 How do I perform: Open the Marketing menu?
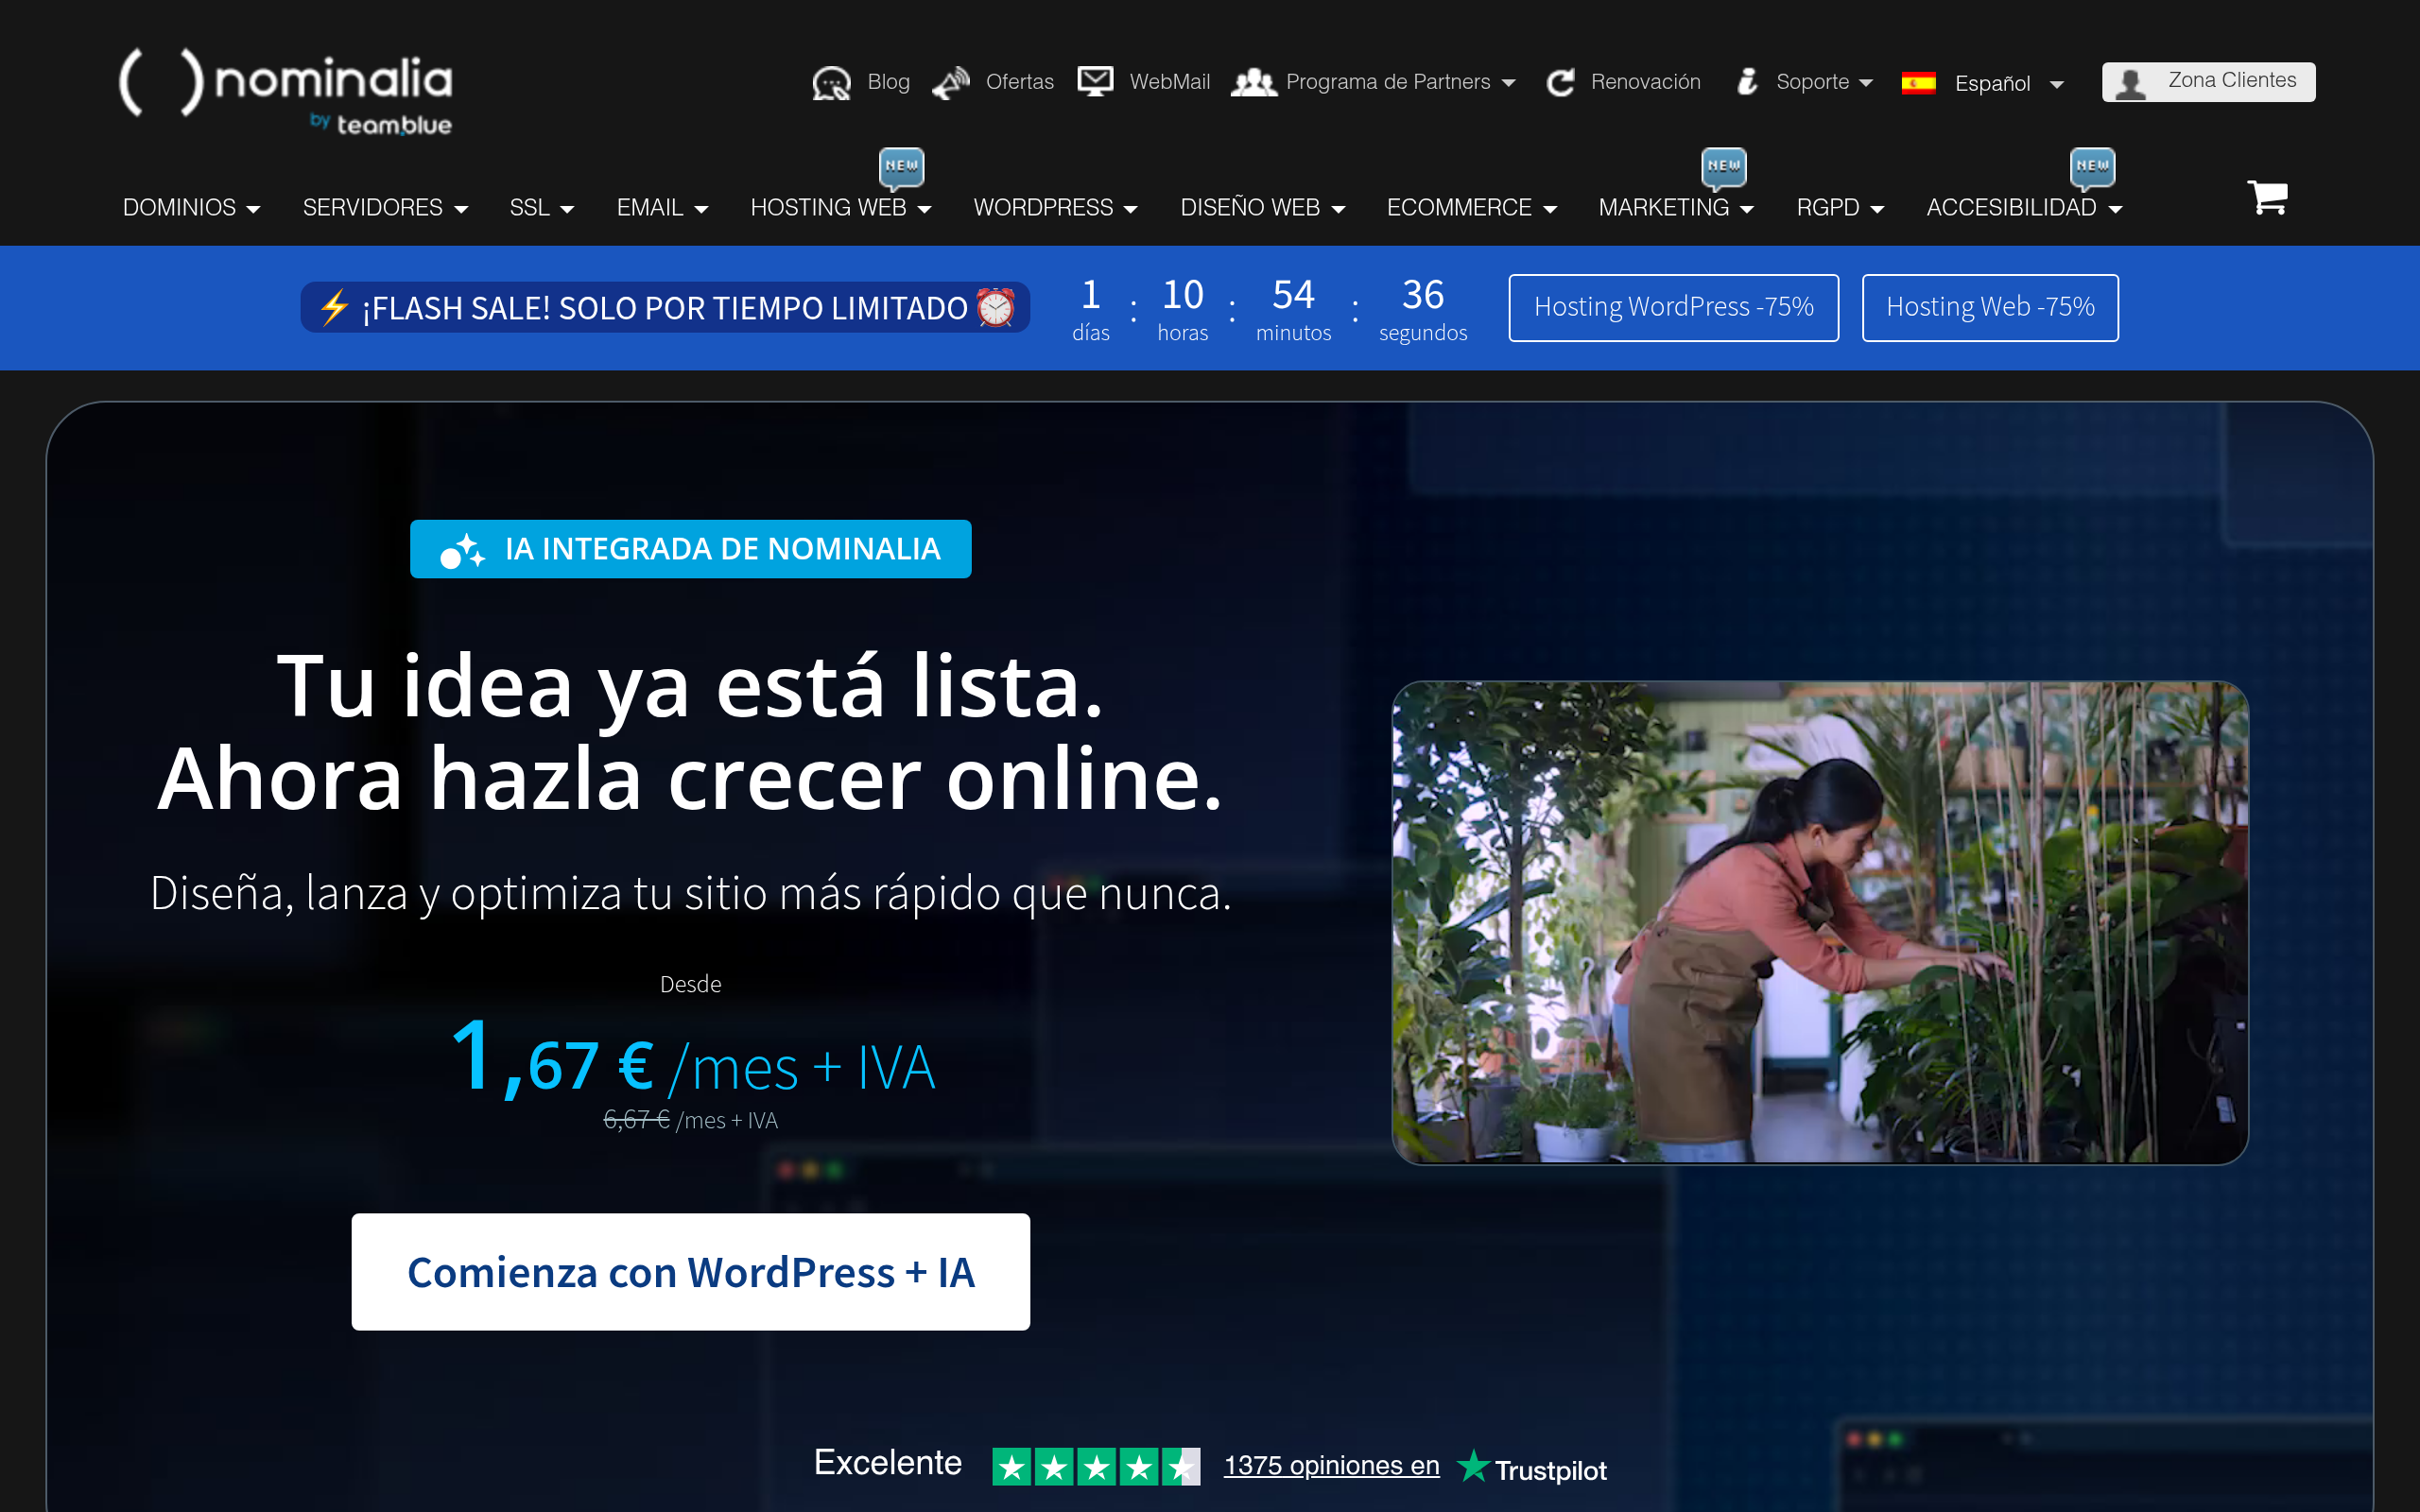[x=1677, y=208]
